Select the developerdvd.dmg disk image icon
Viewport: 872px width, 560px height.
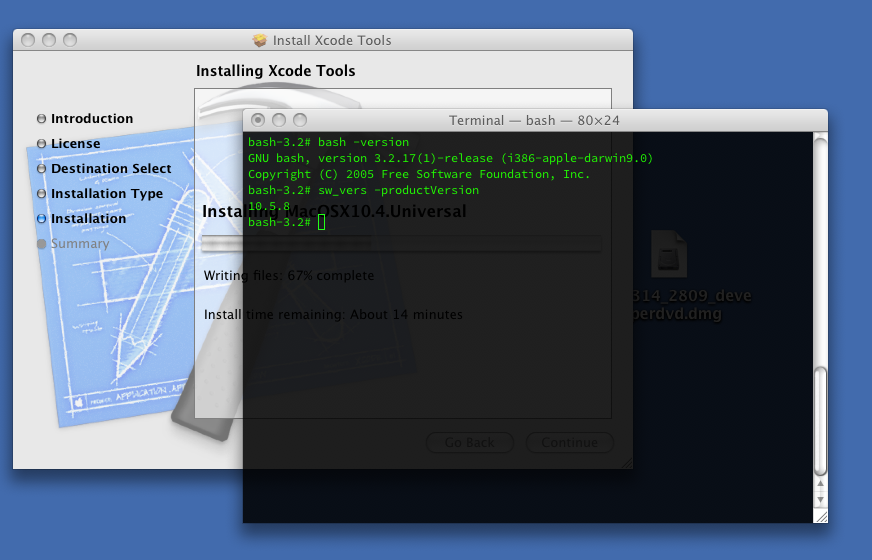669,254
